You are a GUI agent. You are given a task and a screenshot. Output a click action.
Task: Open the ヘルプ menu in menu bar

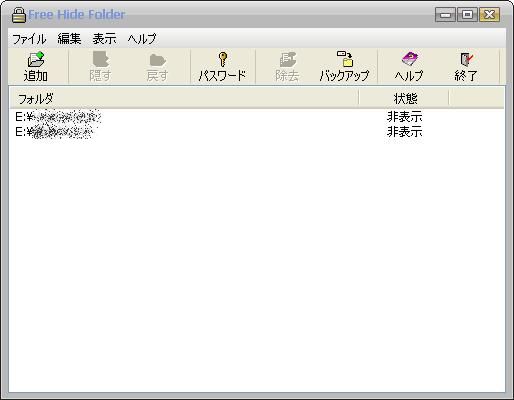[x=142, y=39]
